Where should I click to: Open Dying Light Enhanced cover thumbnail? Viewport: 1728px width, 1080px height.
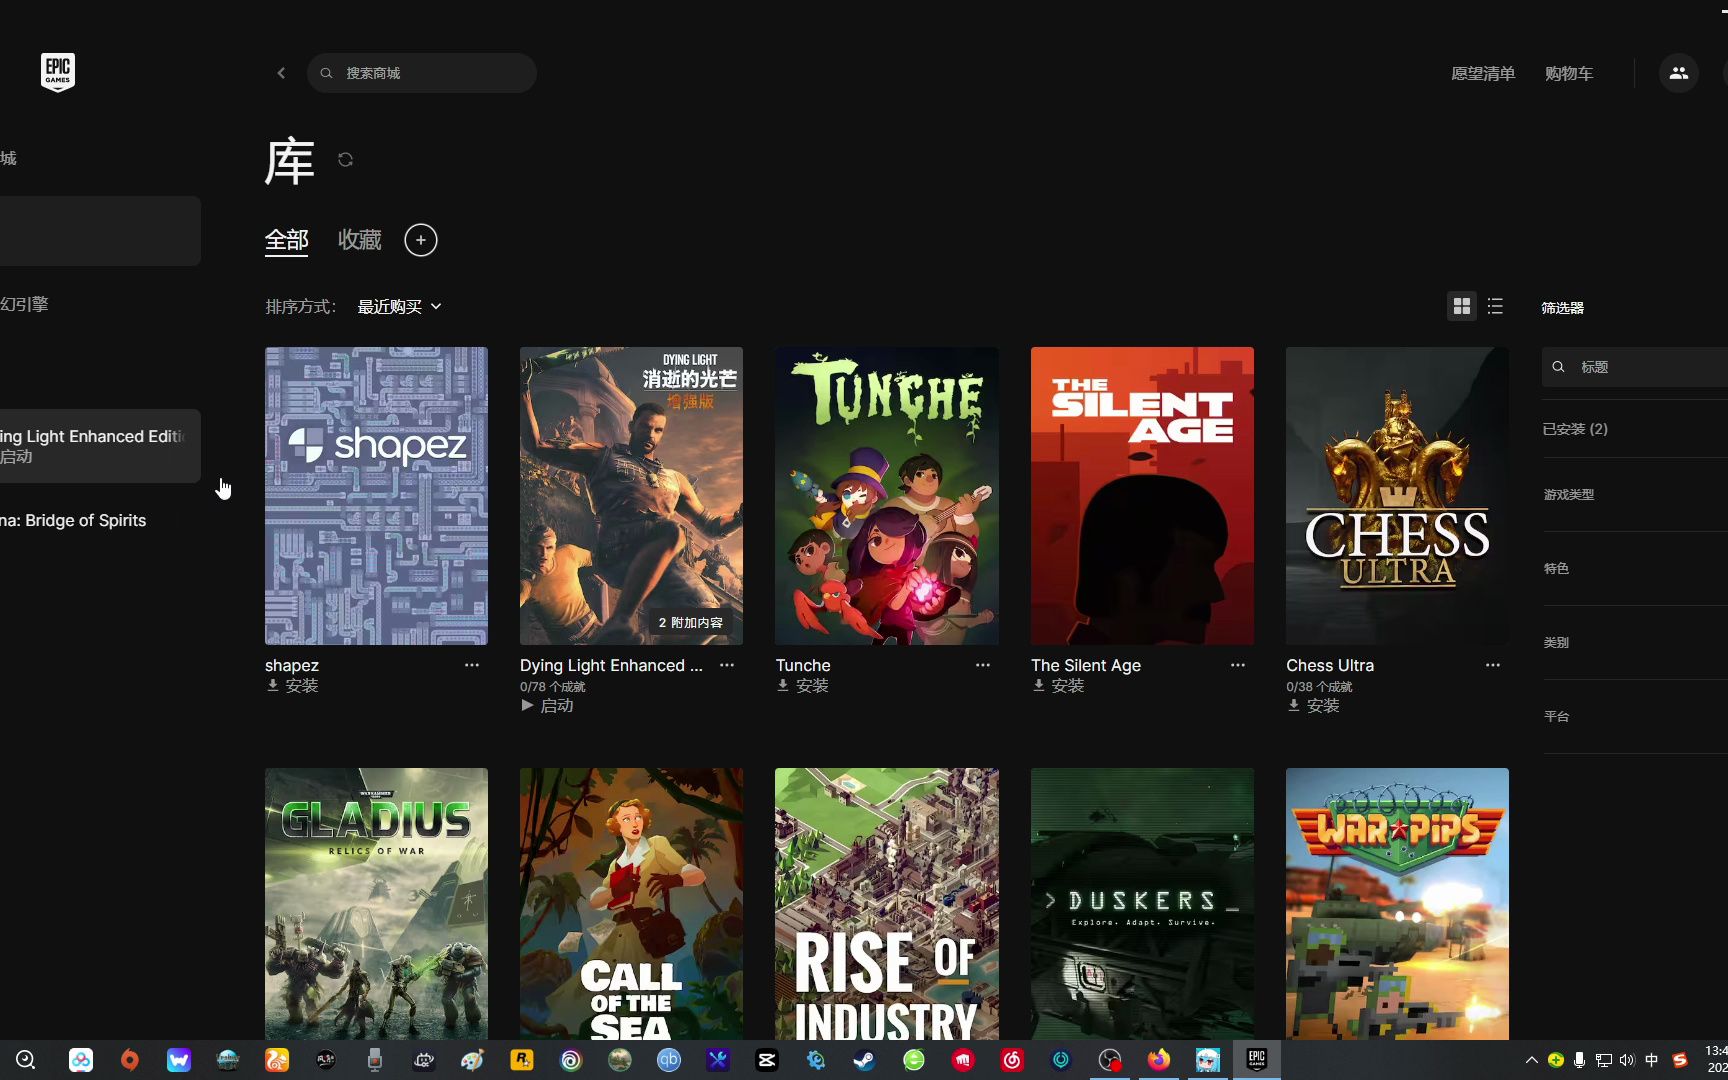pos(631,496)
